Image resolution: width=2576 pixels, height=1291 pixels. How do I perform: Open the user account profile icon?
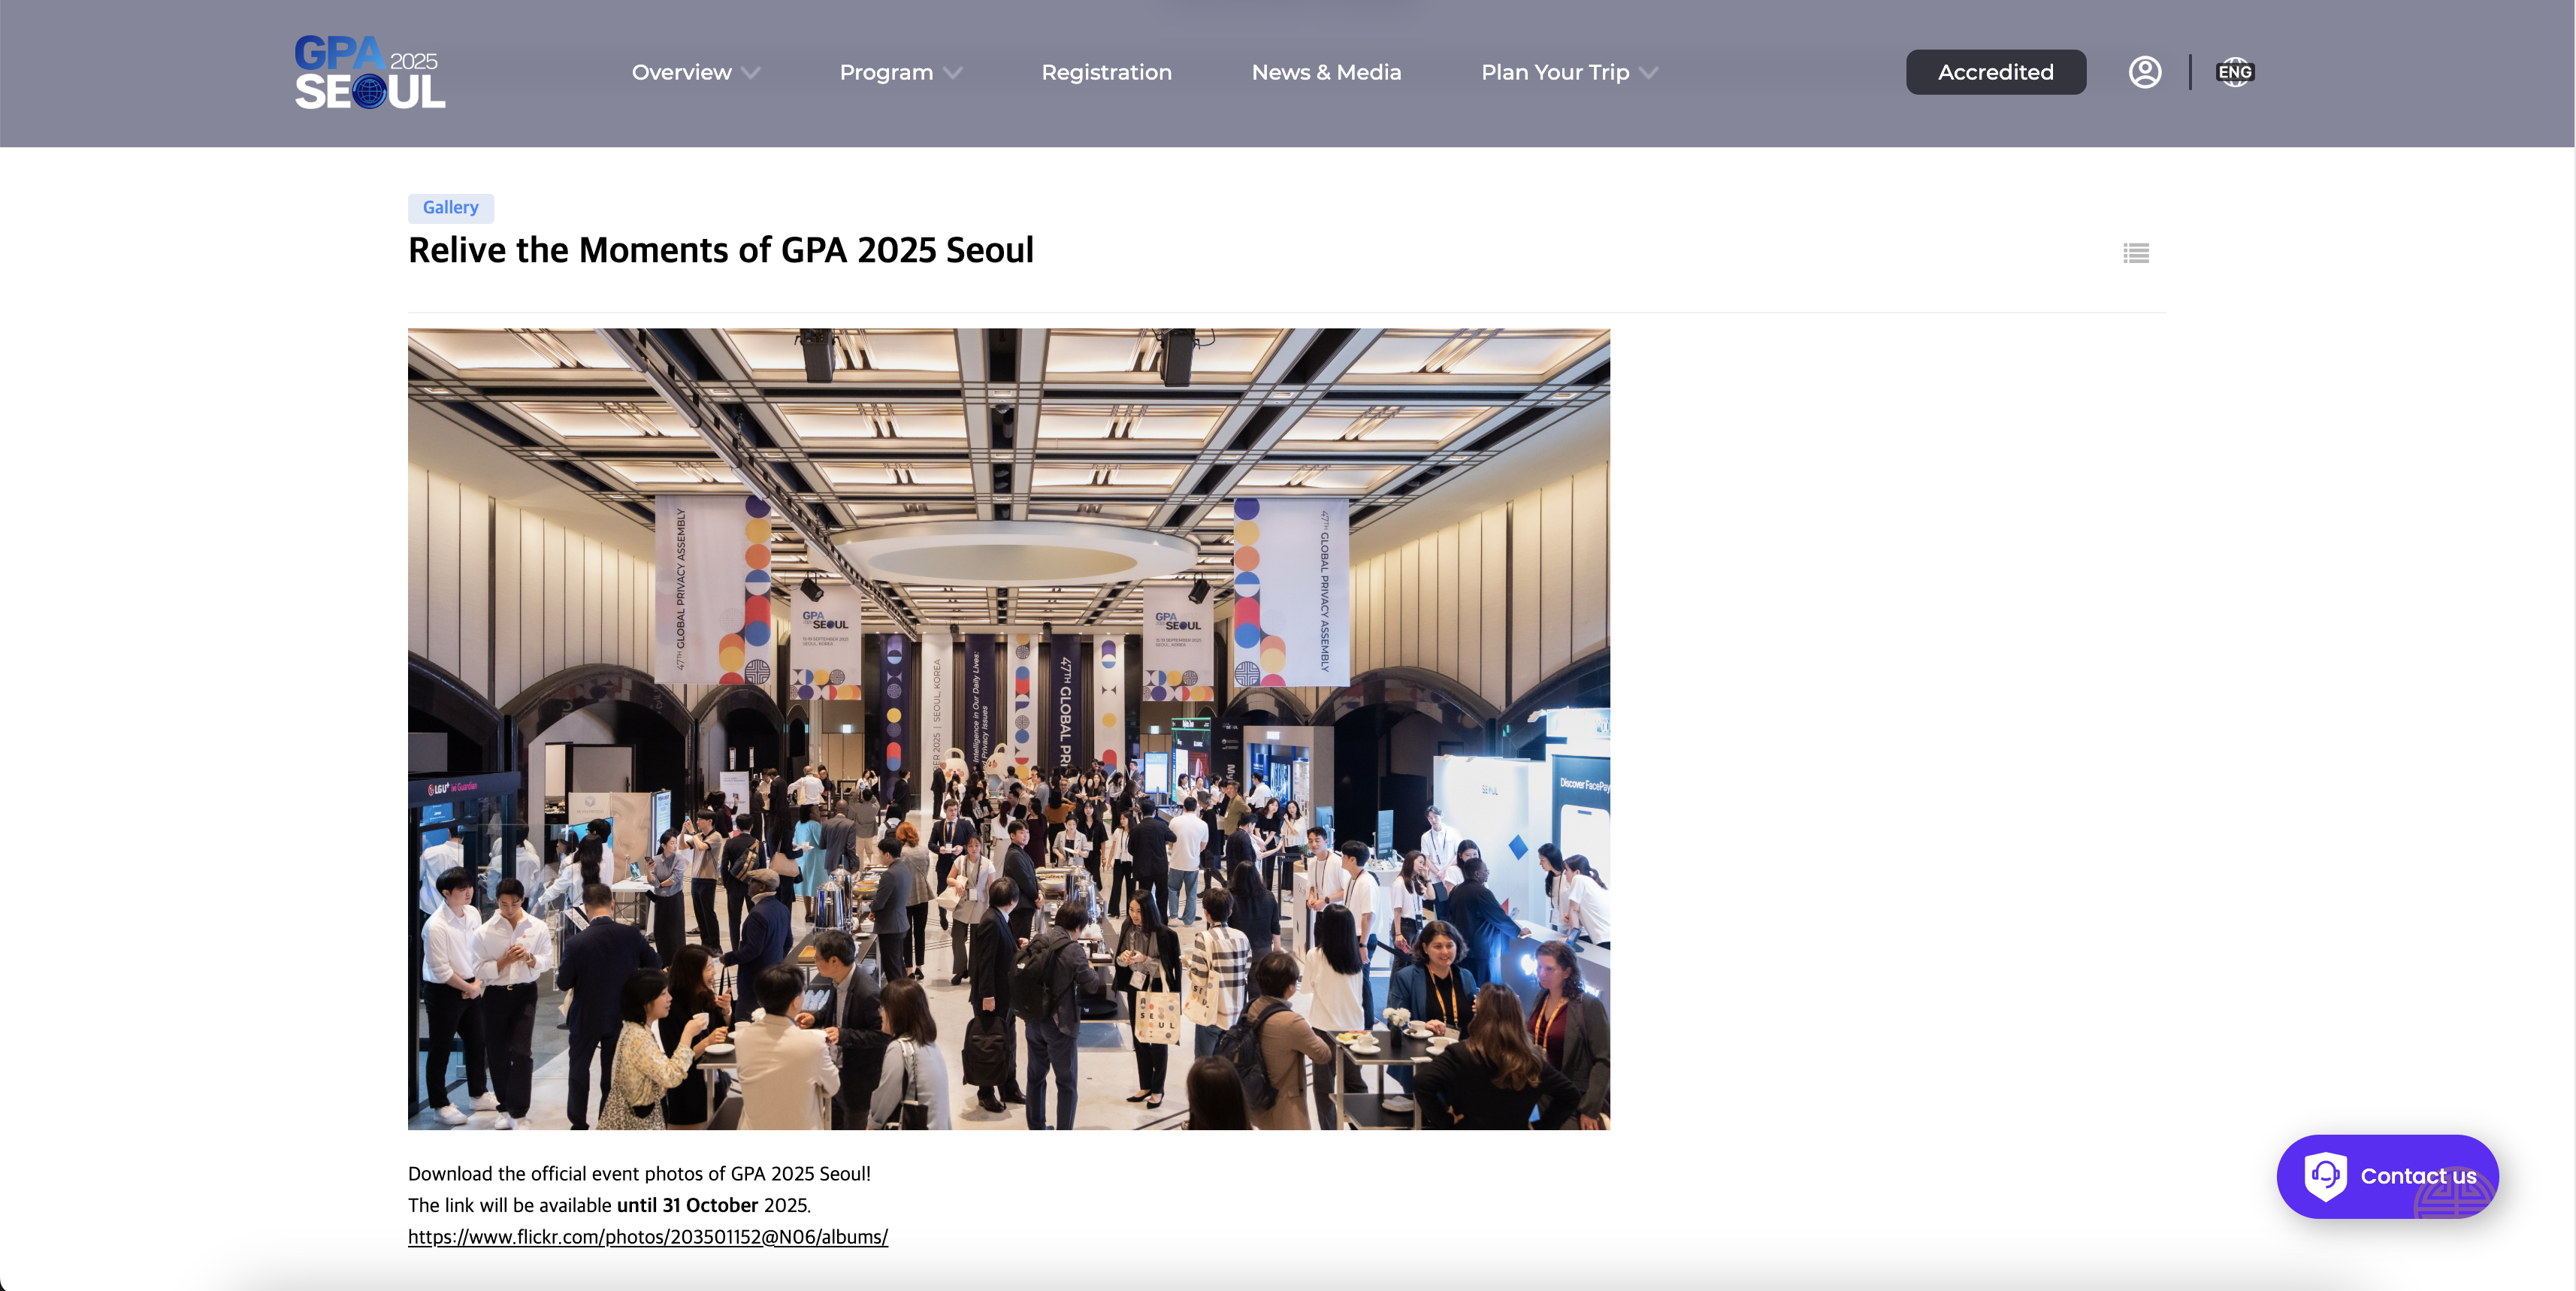coord(2145,72)
